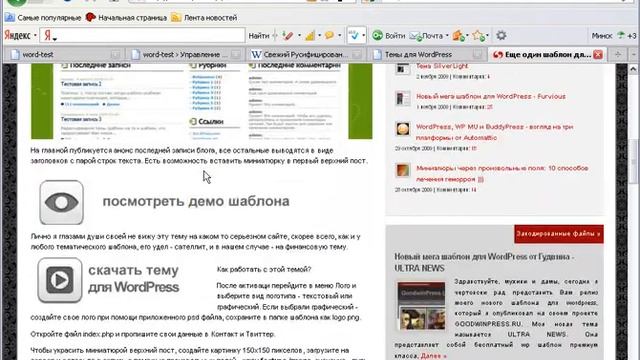Open dropdown arrow beside the spell-check checkmark

click(x=363, y=36)
